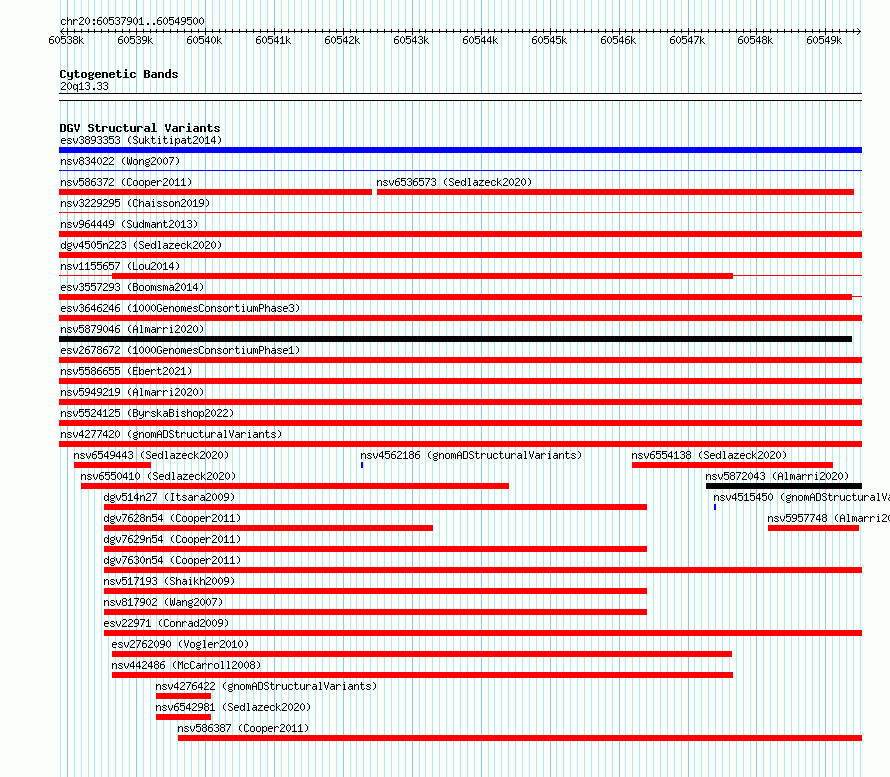This screenshot has width=890, height=777.
Task: Open the nsv834022 (Wong2007) variant
Action: [120, 161]
